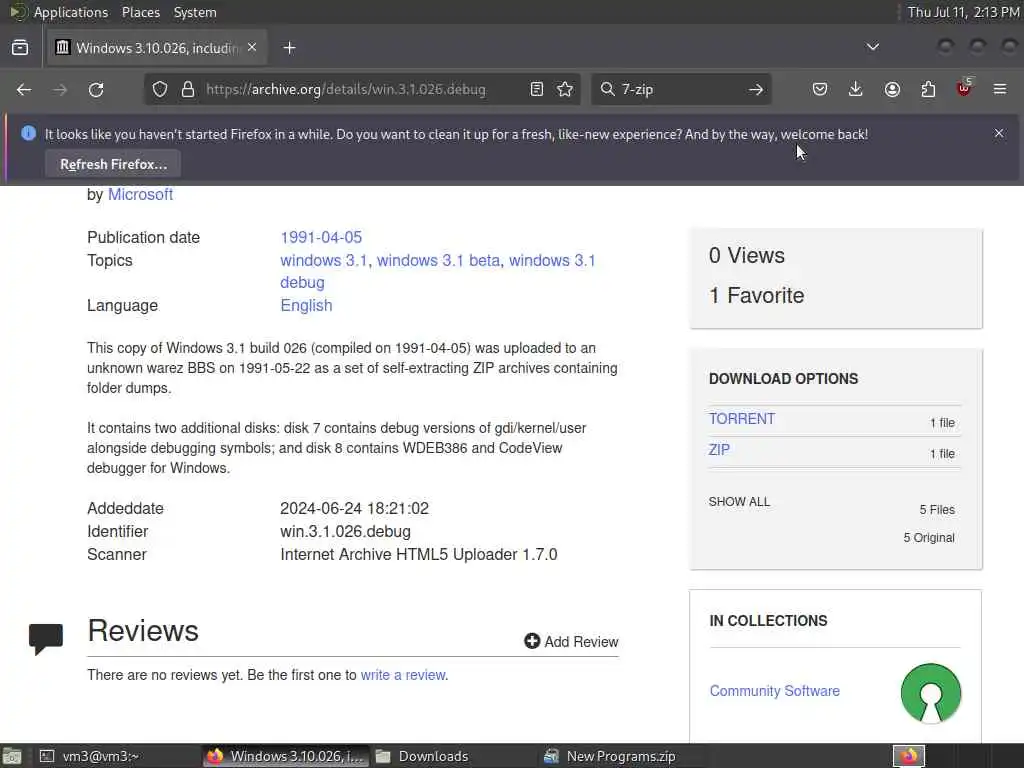The height and width of the screenshot is (768, 1024).
Task: Open the Microsoft creator link
Action: pos(140,195)
